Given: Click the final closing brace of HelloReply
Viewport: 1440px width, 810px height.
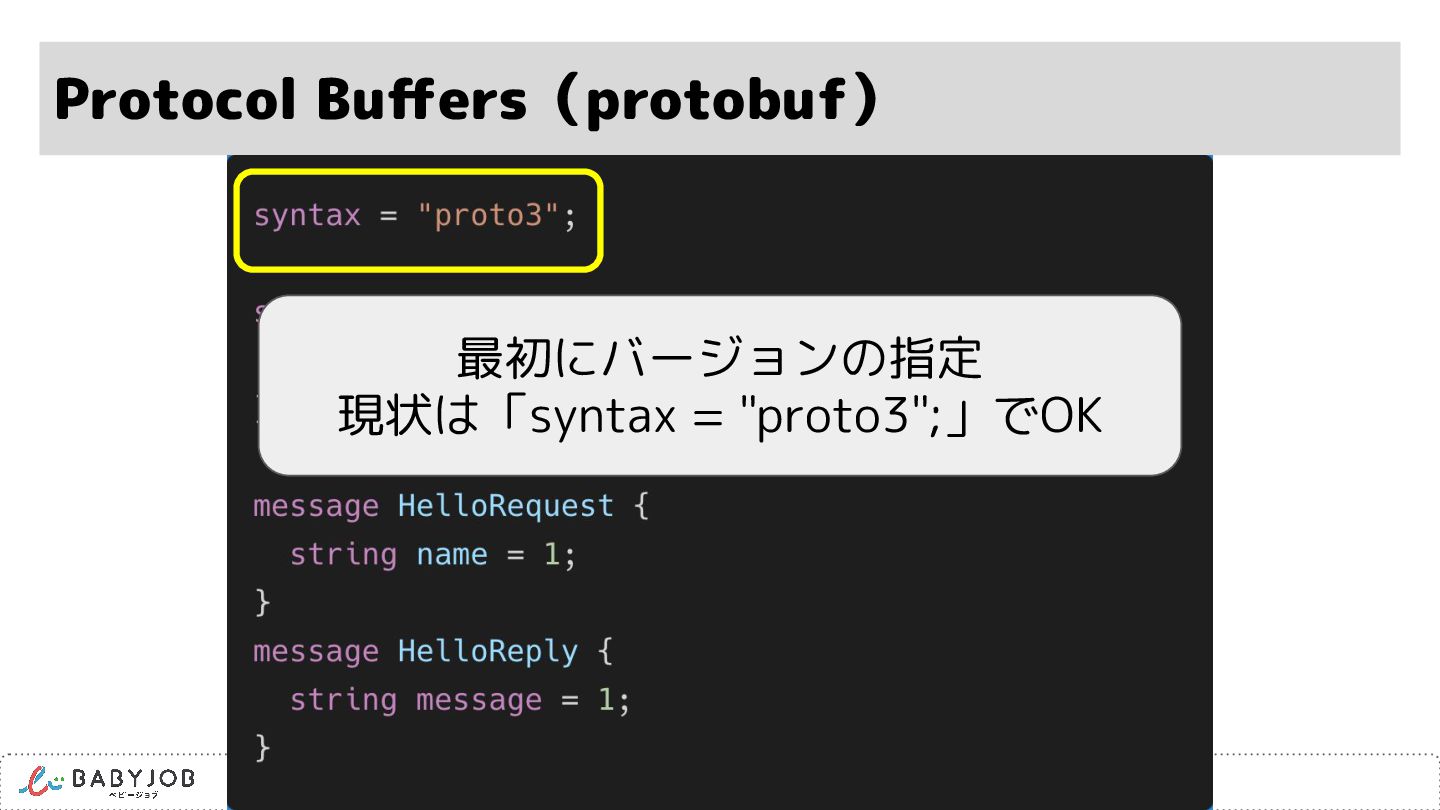Looking at the screenshot, I should (263, 747).
